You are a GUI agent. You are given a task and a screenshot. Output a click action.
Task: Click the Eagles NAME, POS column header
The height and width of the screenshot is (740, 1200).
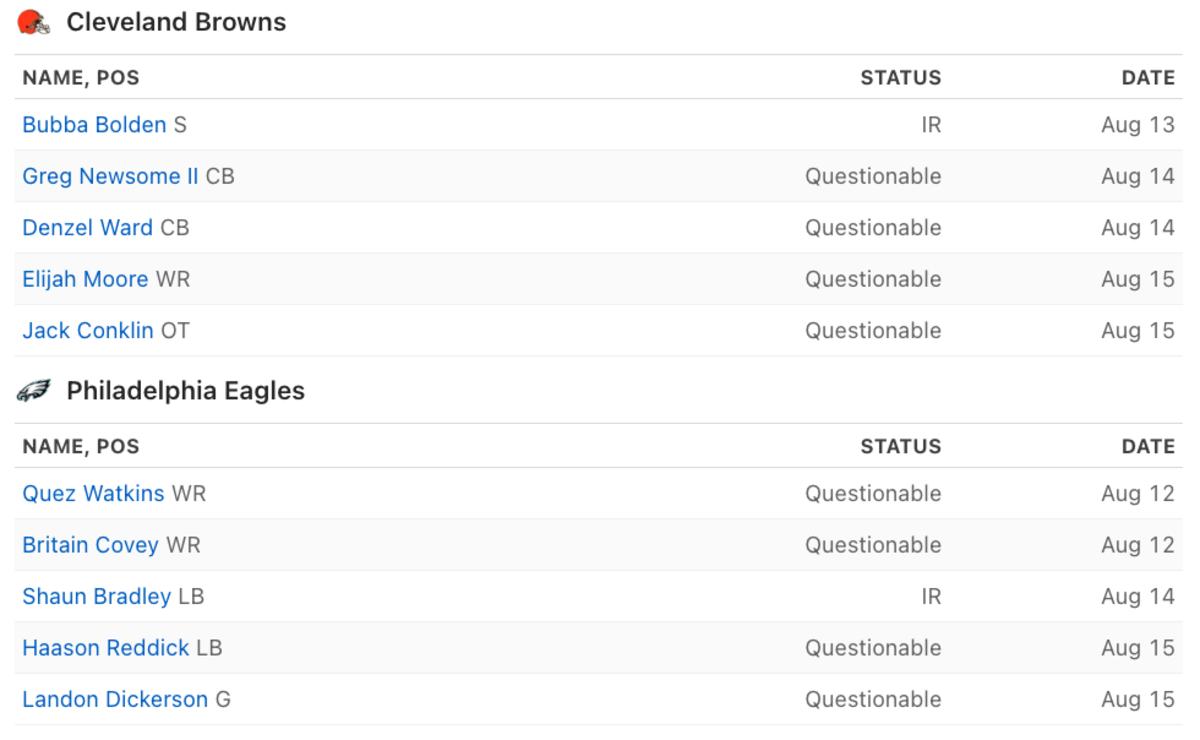[81, 447]
